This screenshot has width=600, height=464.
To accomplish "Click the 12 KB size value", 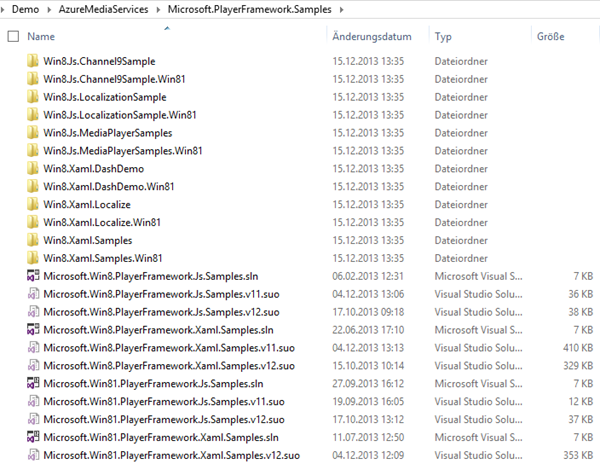I will [581, 402].
